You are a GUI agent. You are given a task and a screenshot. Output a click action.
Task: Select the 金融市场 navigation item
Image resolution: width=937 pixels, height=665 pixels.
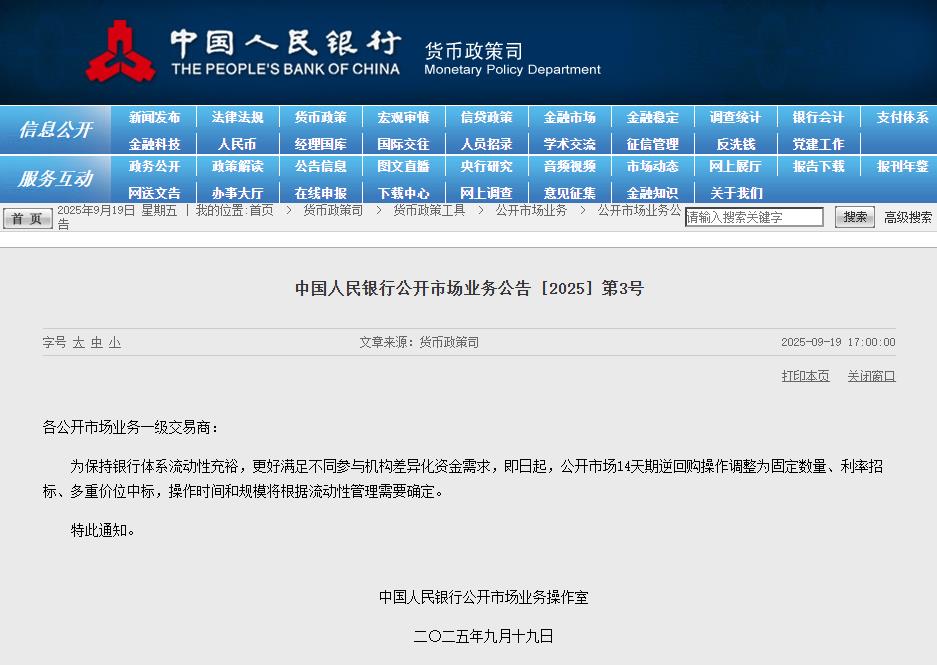569,117
